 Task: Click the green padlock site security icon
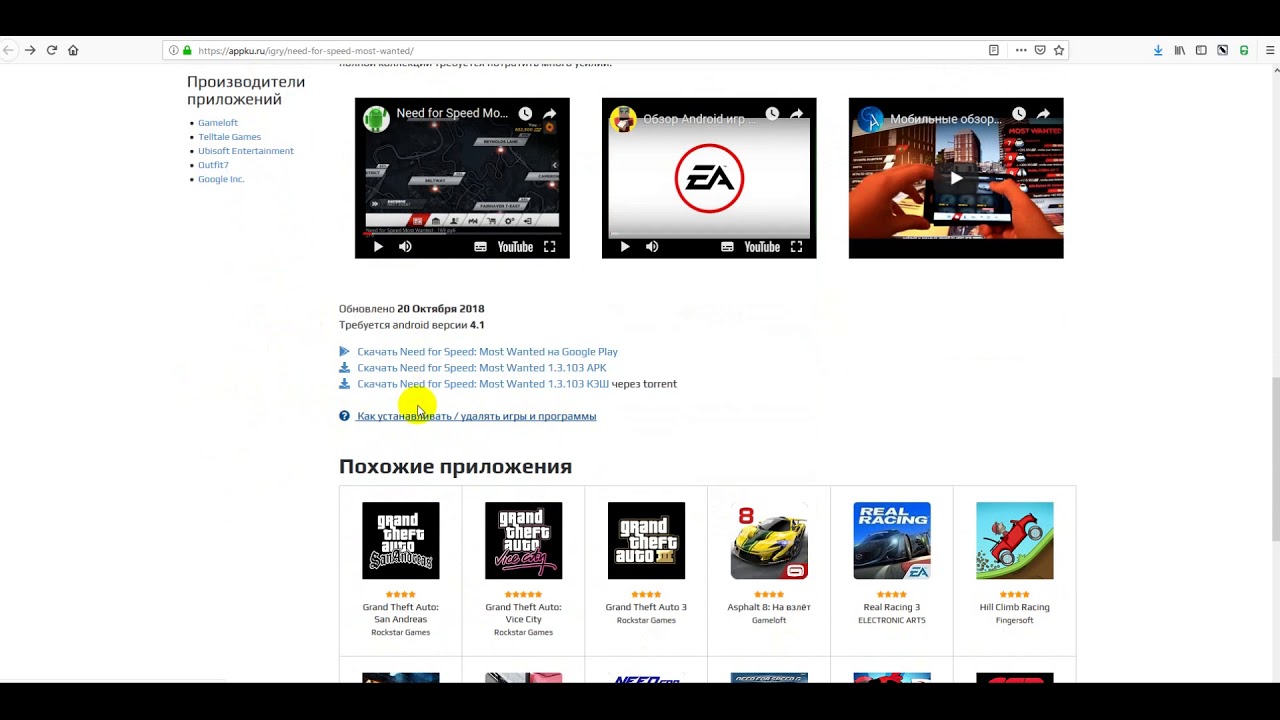[187, 50]
